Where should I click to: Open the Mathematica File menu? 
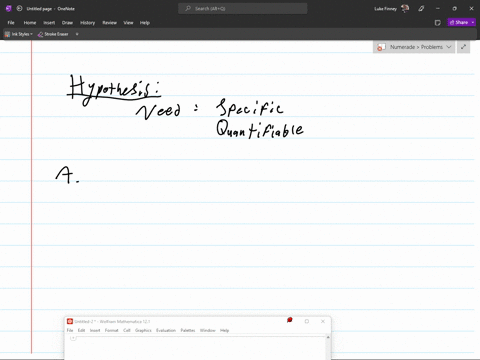coord(70,330)
